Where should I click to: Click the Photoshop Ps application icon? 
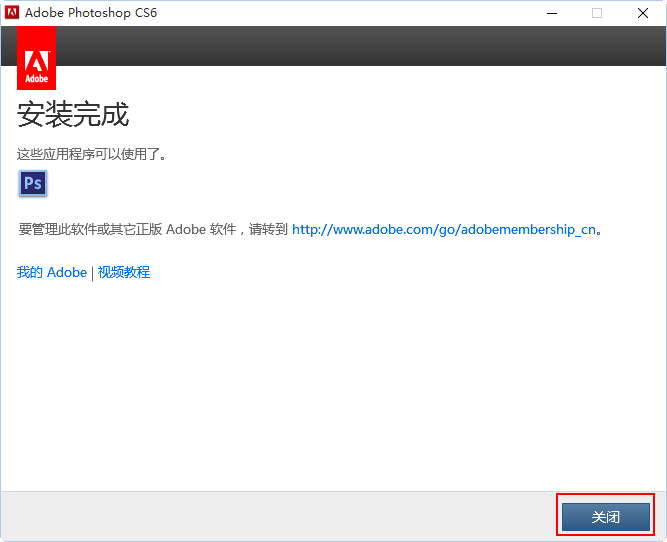[x=33, y=183]
